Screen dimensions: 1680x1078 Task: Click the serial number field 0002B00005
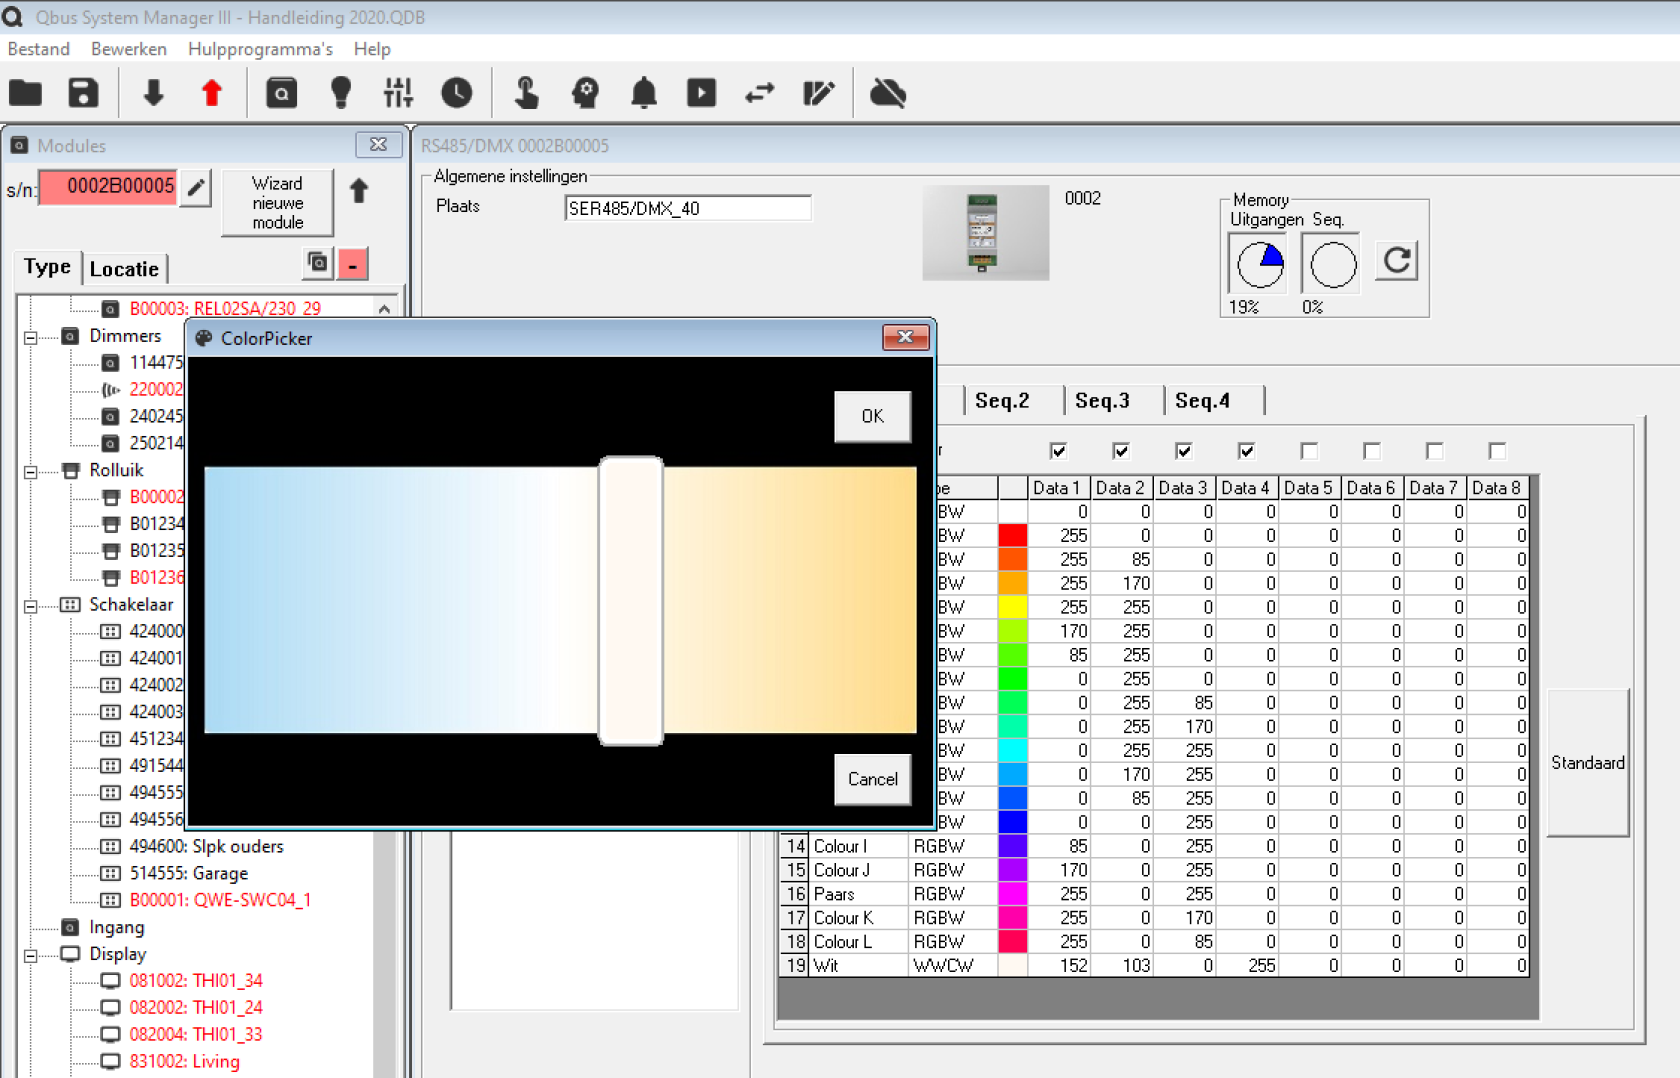(x=108, y=186)
